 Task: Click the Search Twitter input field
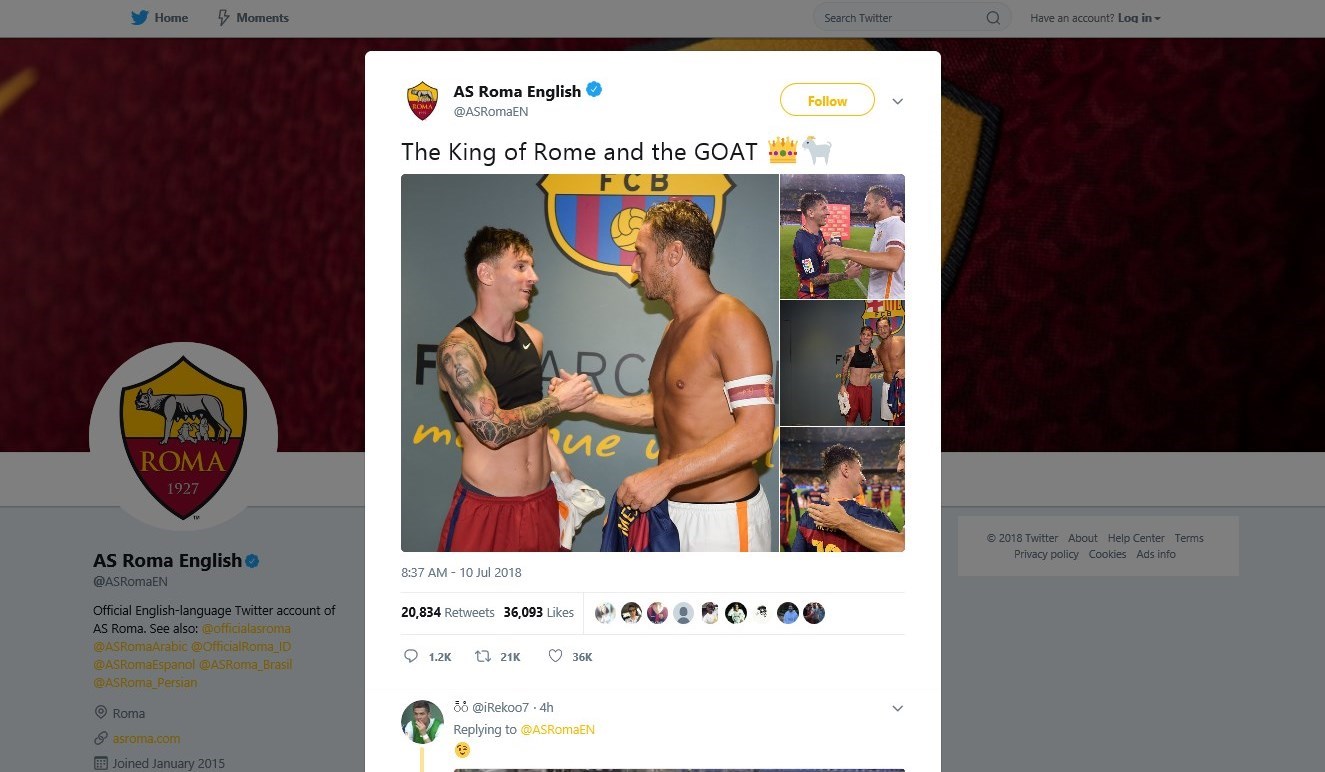coord(900,18)
